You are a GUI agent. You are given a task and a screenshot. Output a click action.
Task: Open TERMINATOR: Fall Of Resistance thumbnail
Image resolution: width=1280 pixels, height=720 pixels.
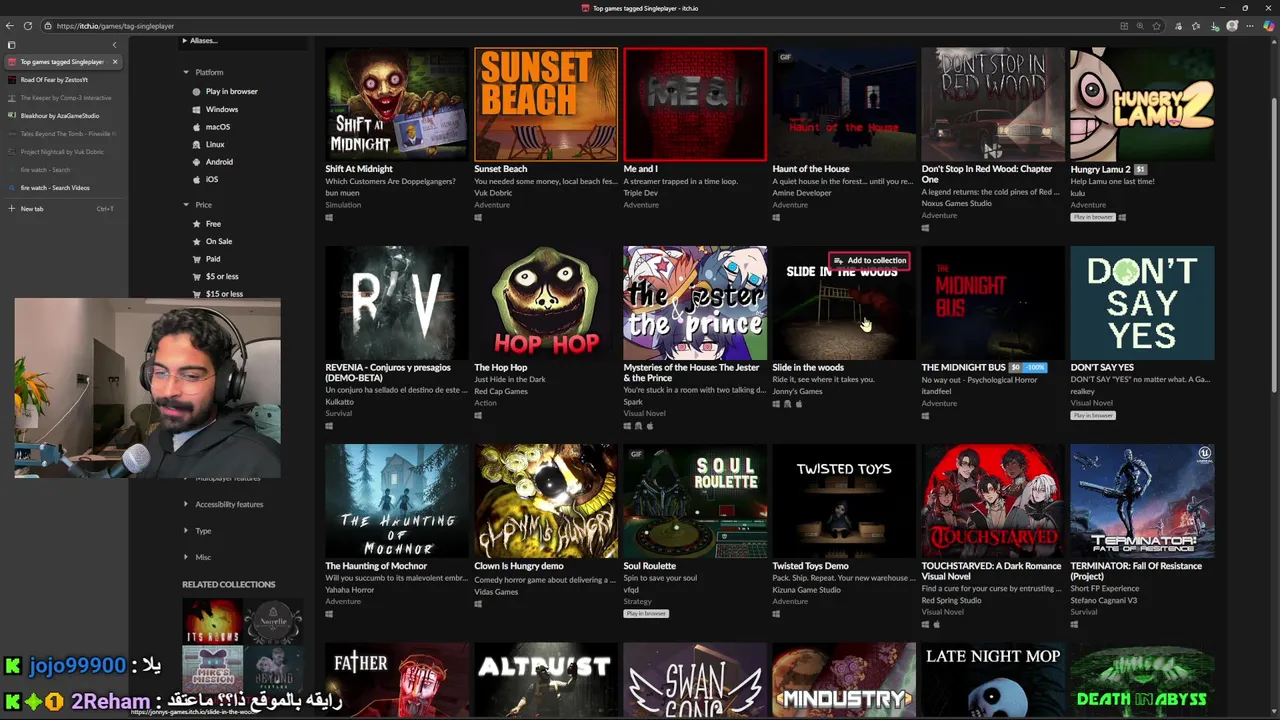pos(1142,501)
